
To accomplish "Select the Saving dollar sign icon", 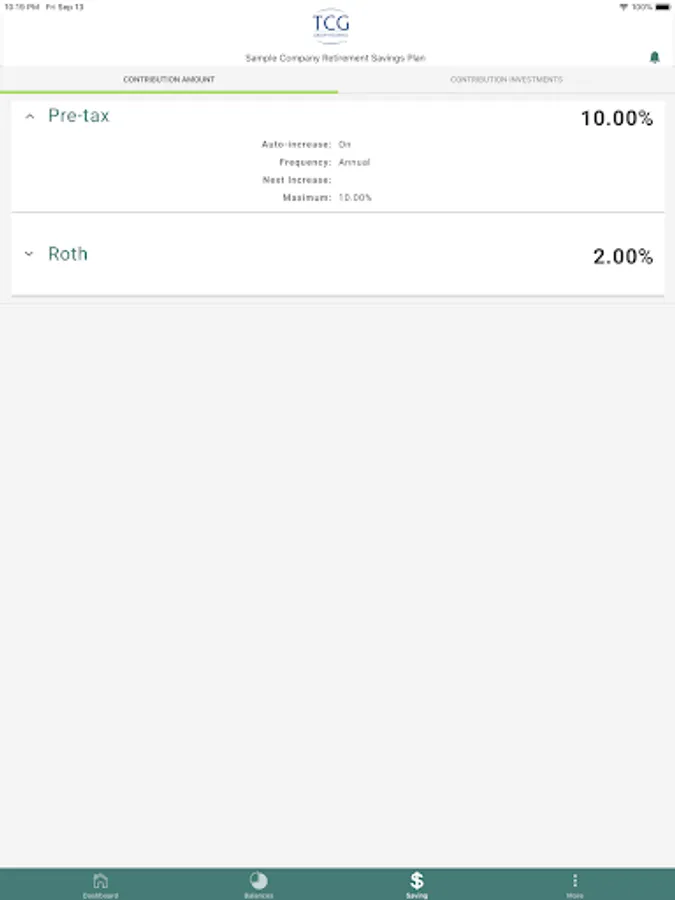I will pyautogui.click(x=417, y=881).
